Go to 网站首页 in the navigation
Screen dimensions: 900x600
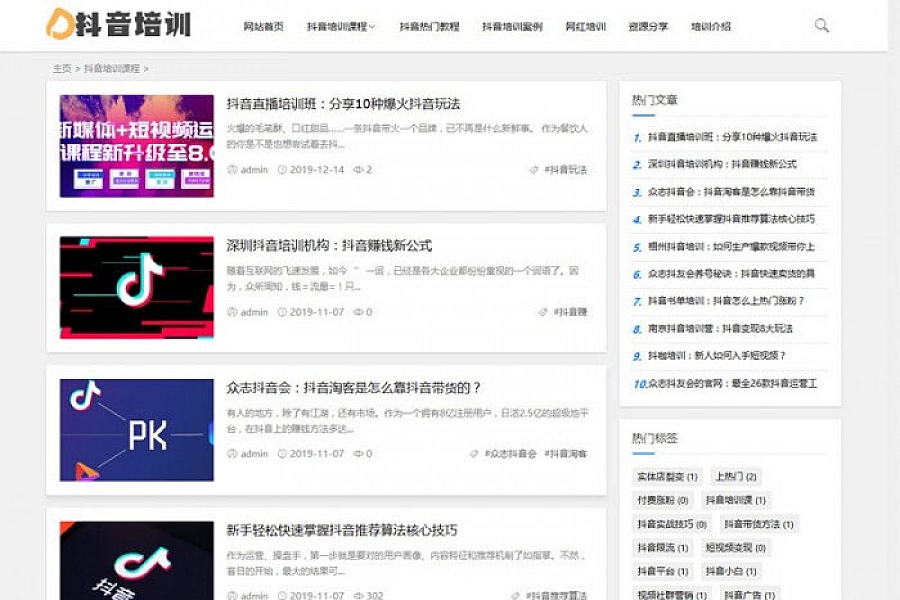click(x=263, y=26)
